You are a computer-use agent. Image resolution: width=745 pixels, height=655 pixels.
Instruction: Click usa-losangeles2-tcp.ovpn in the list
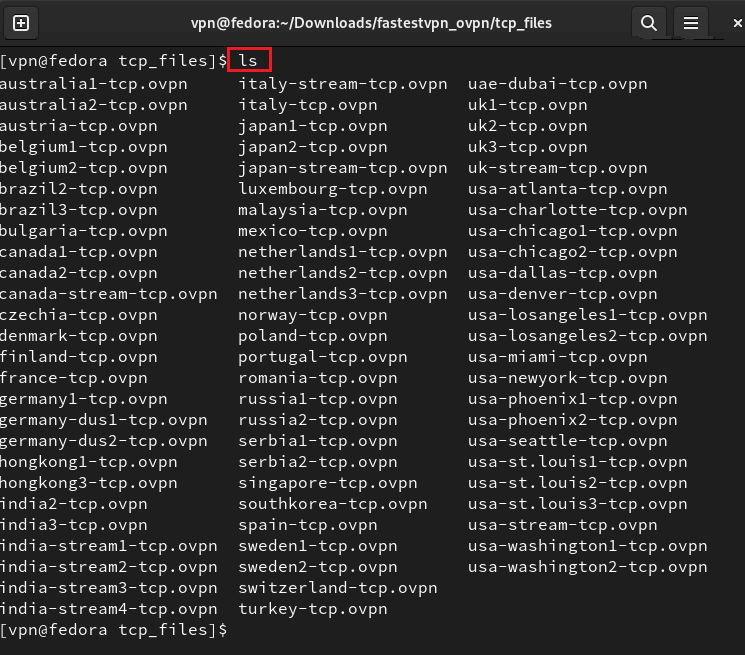click(587, 336)
